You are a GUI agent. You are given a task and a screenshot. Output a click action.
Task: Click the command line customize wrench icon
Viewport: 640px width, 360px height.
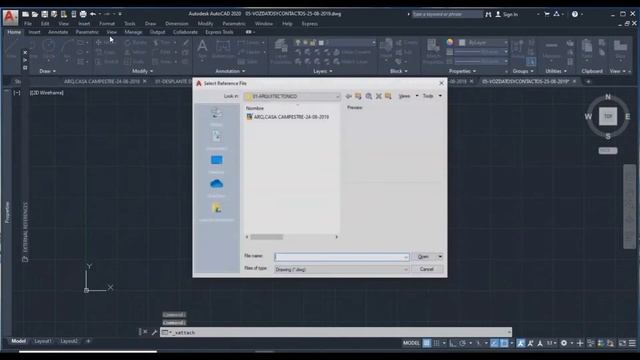(154, 332)
